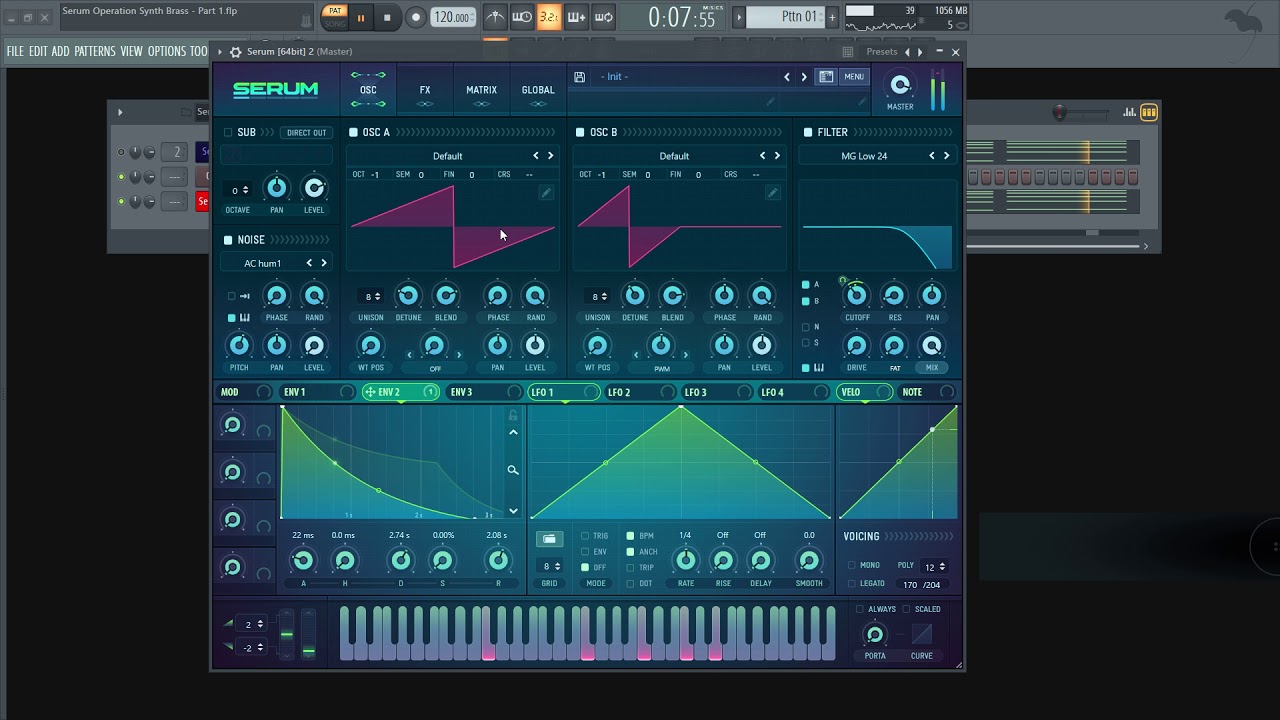This screenshot has height=720, width=1280.
Task: Stop playback in FL Studio toolbar
Action: [x=387, y=17]
